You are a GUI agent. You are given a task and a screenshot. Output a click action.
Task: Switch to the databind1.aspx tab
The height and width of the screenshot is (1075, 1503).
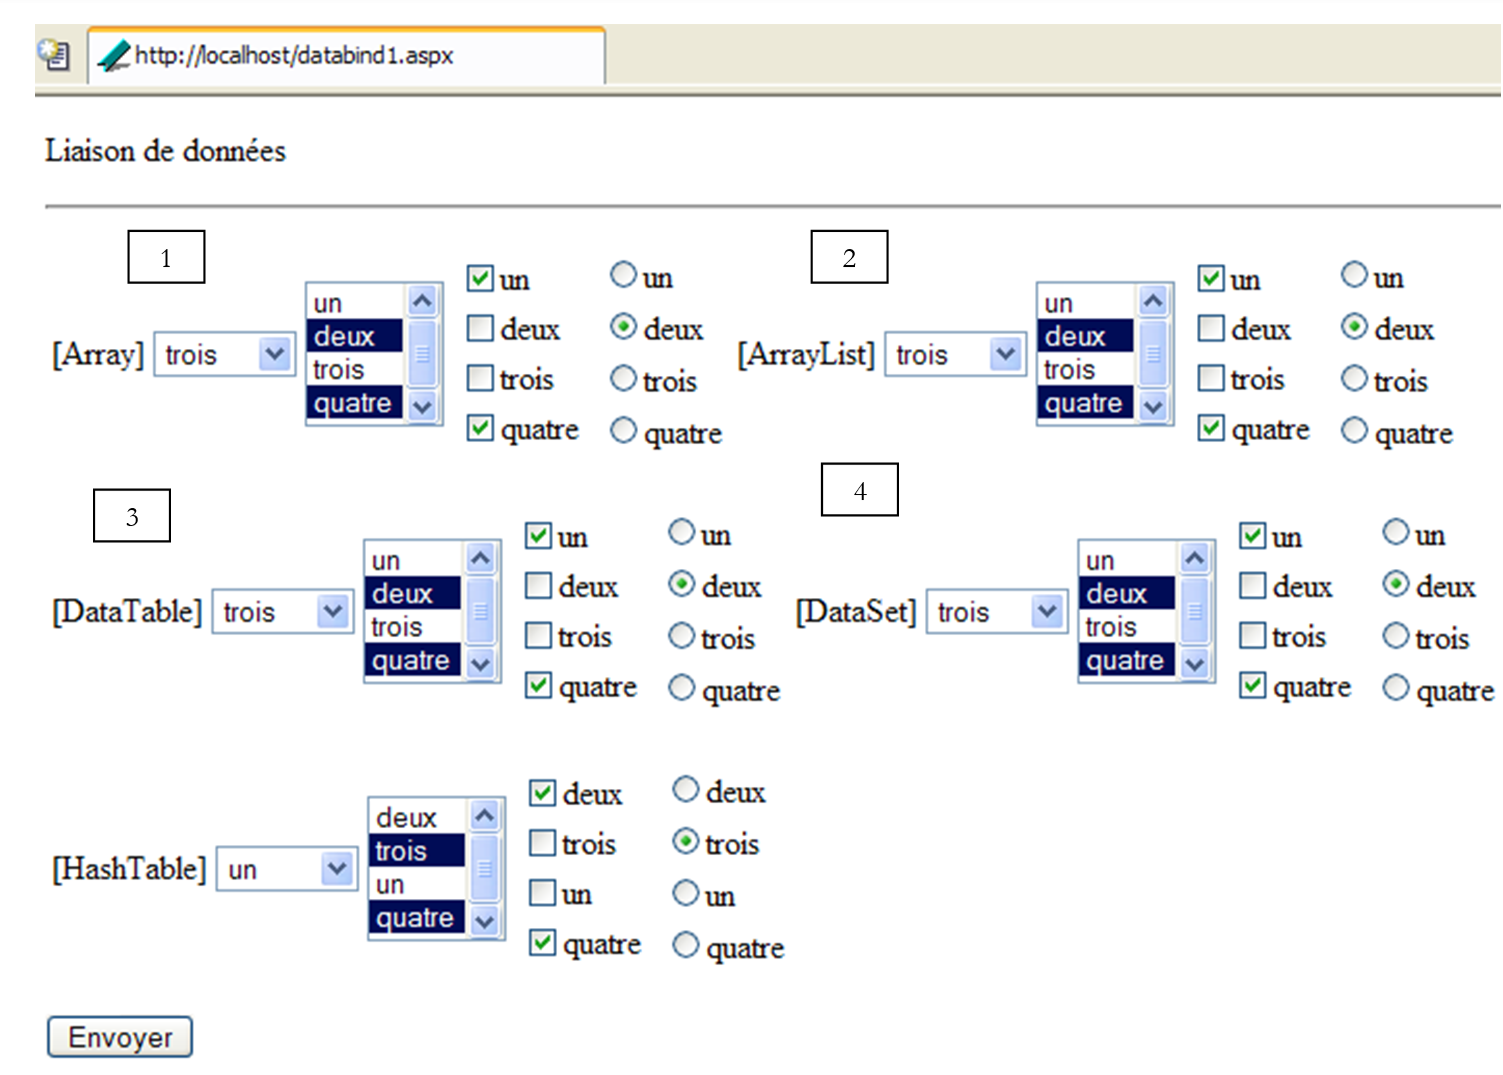(x=345, y=56)
